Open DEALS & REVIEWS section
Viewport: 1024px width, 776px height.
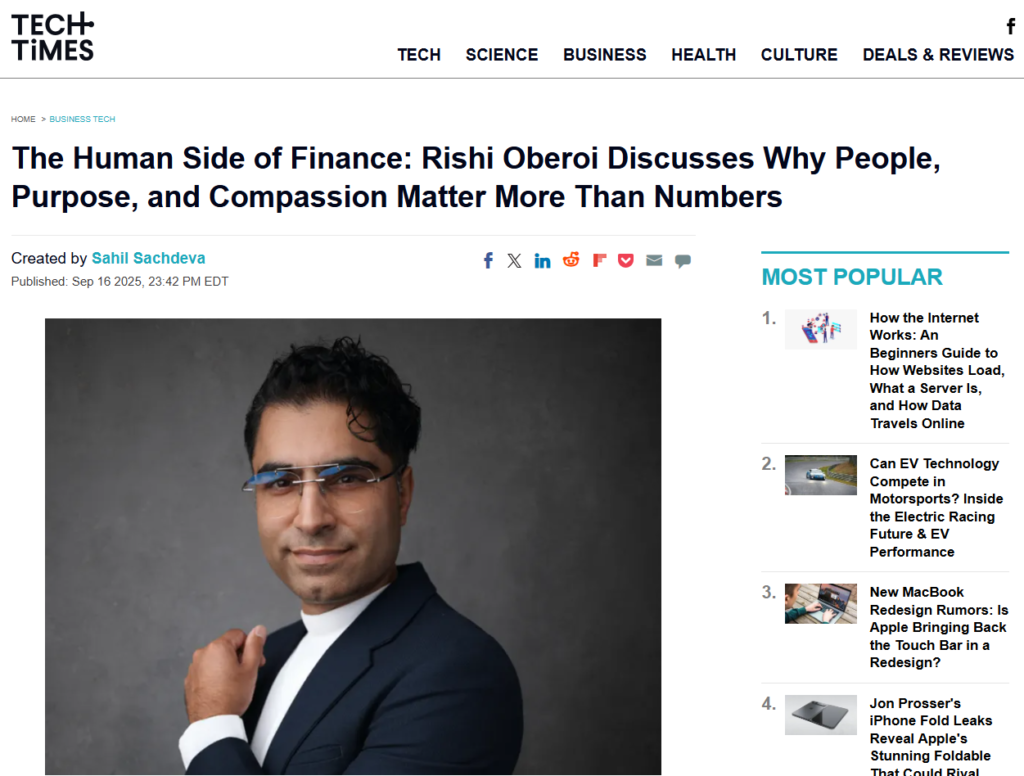coord(938,55)
